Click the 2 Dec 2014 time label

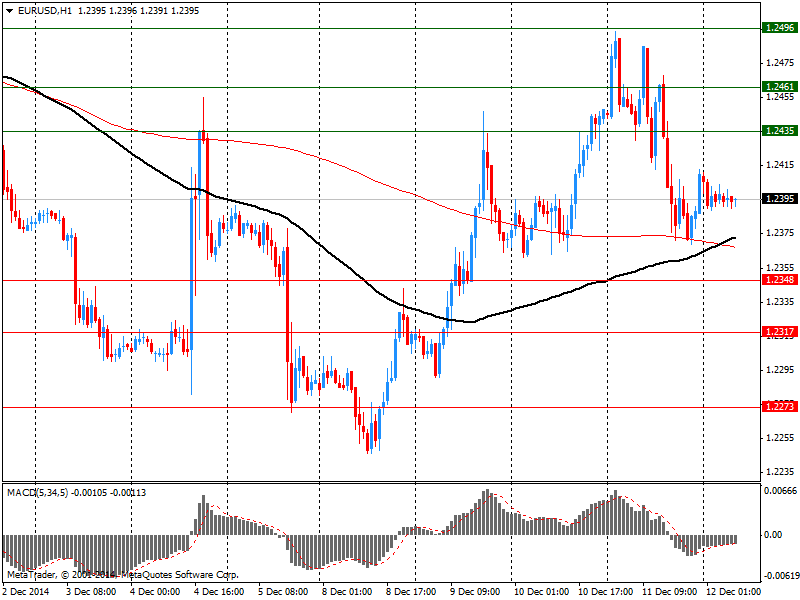(x=26, y=592)
